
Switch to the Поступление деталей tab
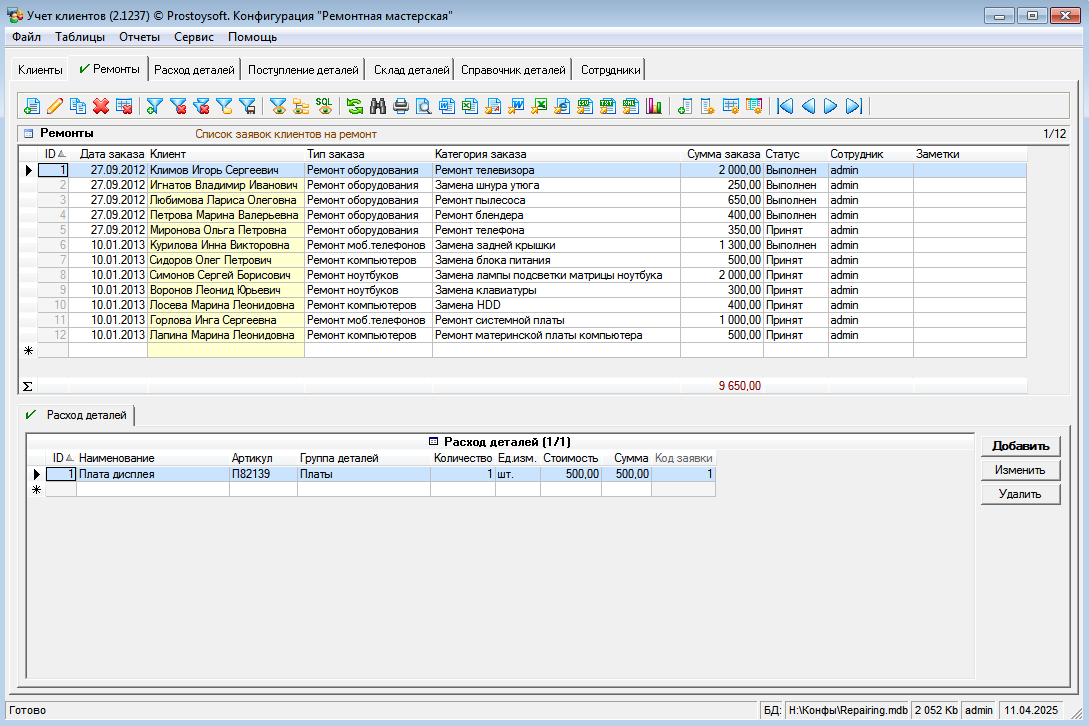304,69
